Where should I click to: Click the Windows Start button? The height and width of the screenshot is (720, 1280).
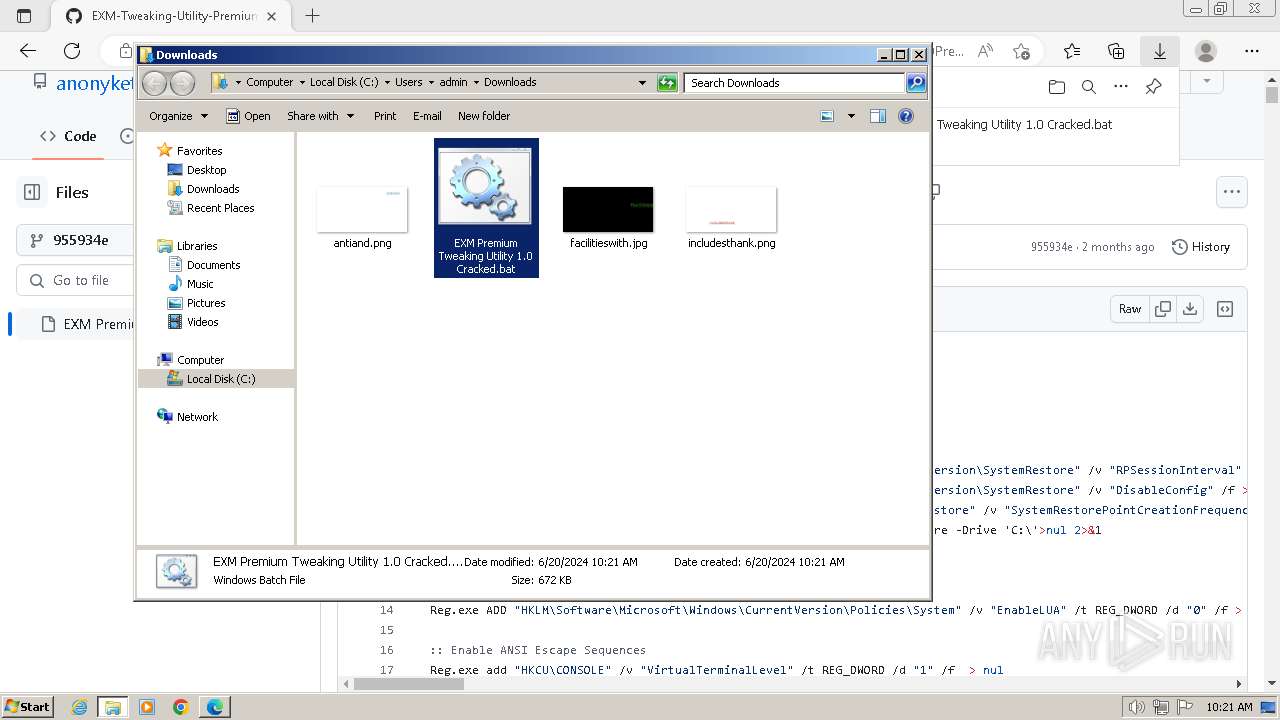click(27, 706)
